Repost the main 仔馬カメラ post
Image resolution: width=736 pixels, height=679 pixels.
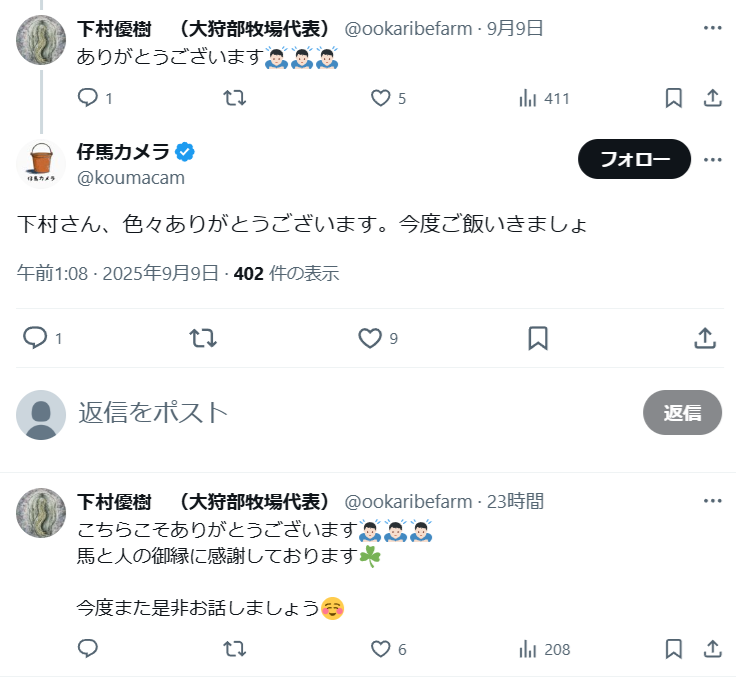click(203, 338)
